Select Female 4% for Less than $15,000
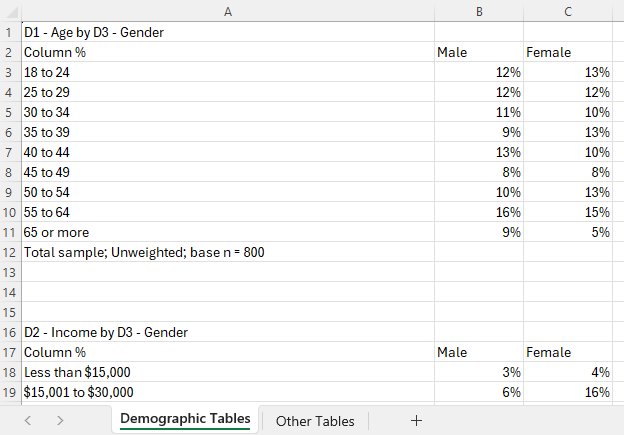 568,372
